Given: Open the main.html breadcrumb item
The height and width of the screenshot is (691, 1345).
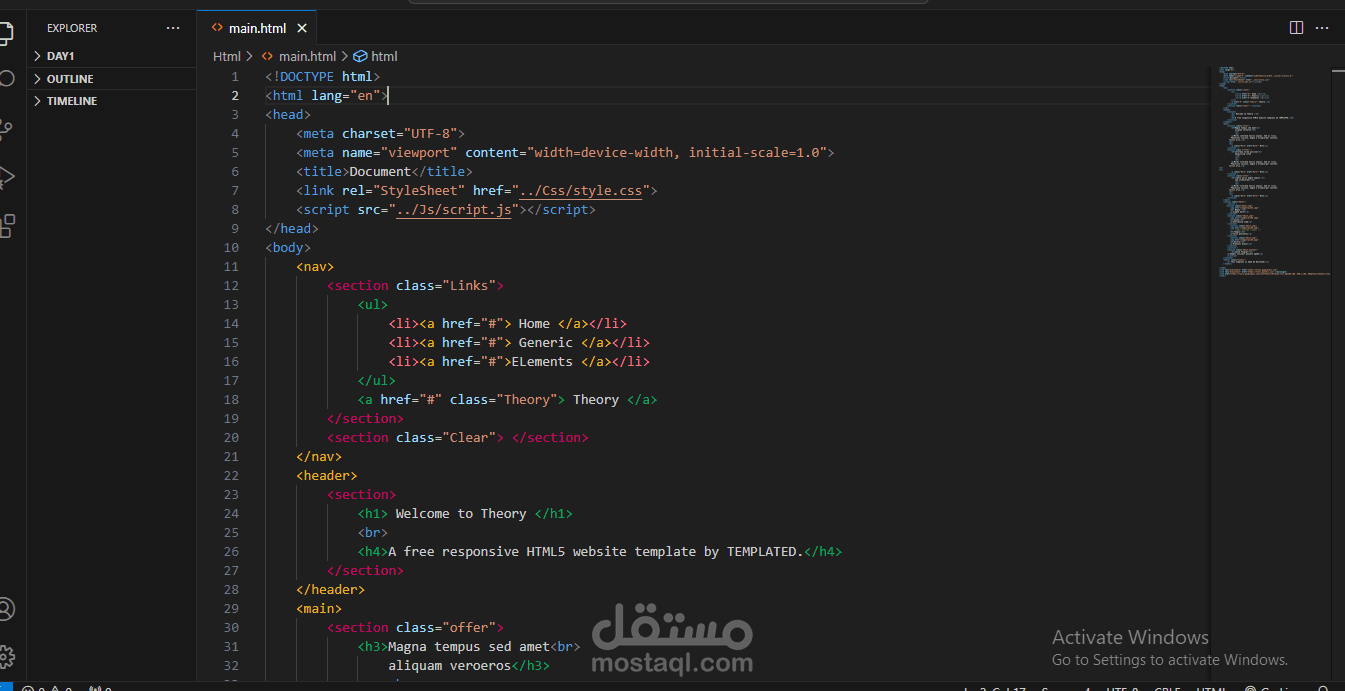Looking at the screenshot, I should tap(299, 57).
